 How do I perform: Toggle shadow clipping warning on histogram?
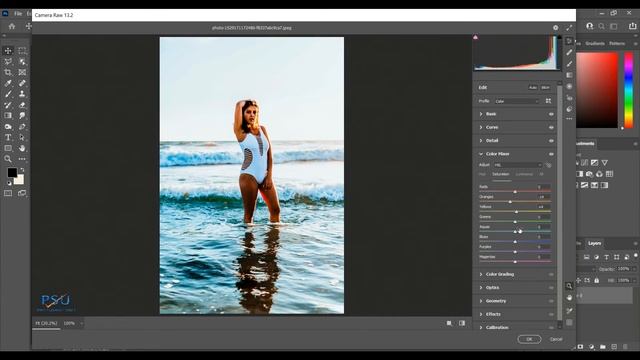[x=476, y=37]
